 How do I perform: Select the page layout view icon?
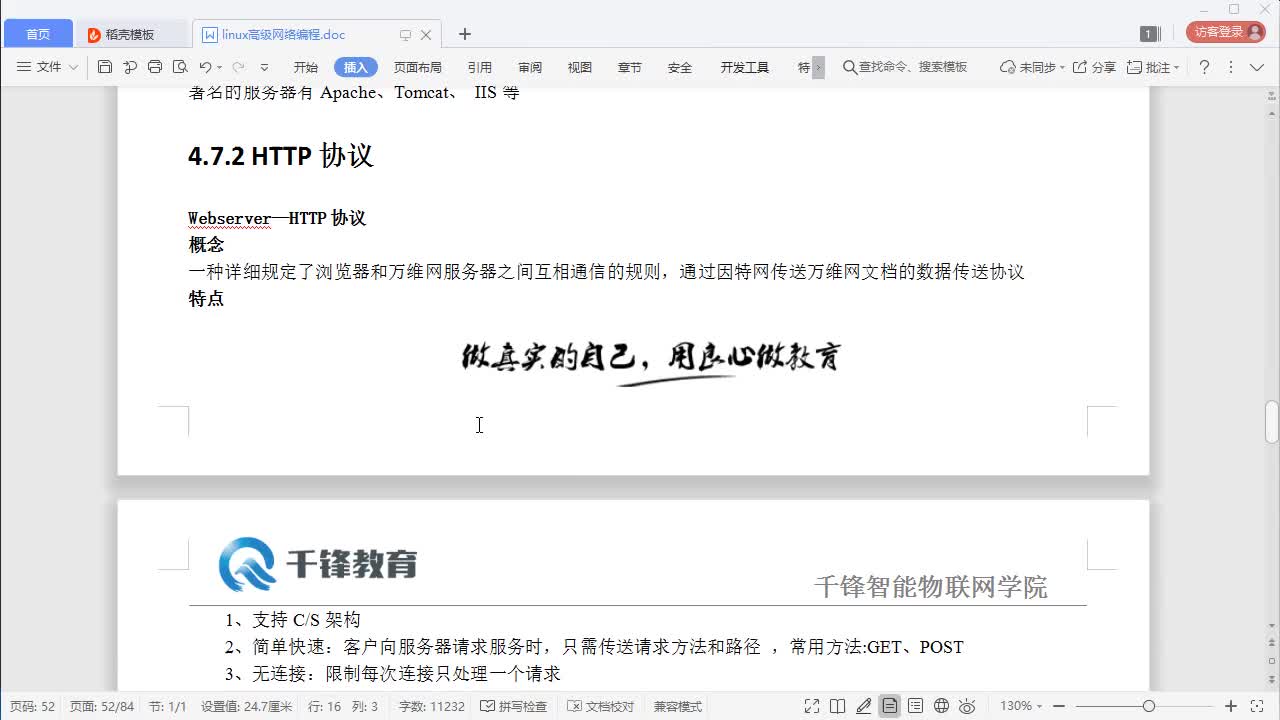(x=889, y=706)
